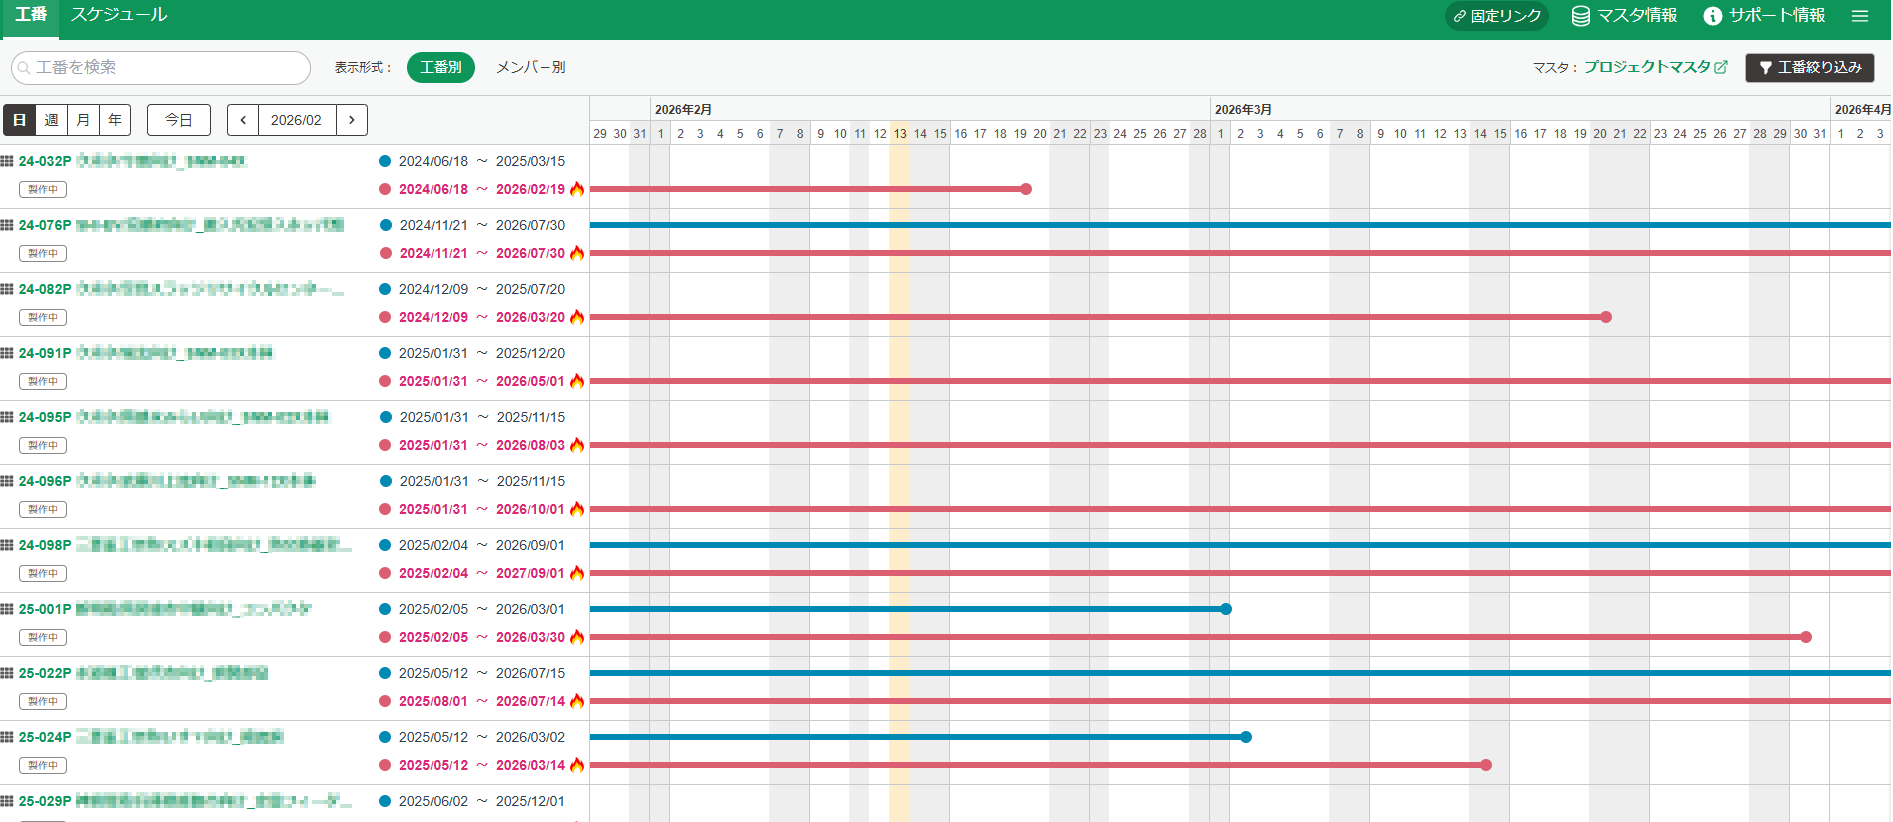This screenshot has width=1893, height=822.
Task: Click the 今日 button
Action: 179,120
